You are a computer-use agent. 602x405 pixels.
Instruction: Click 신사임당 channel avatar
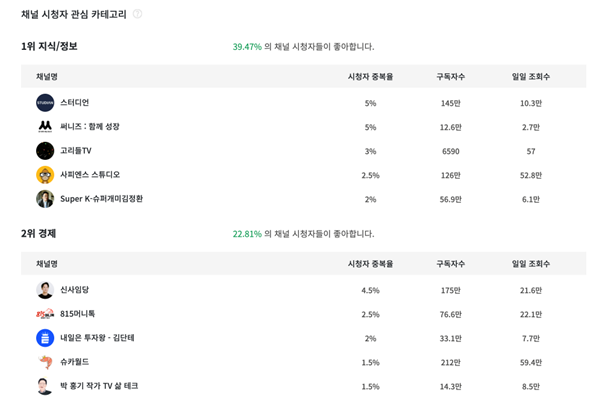(x=45, y=290)
